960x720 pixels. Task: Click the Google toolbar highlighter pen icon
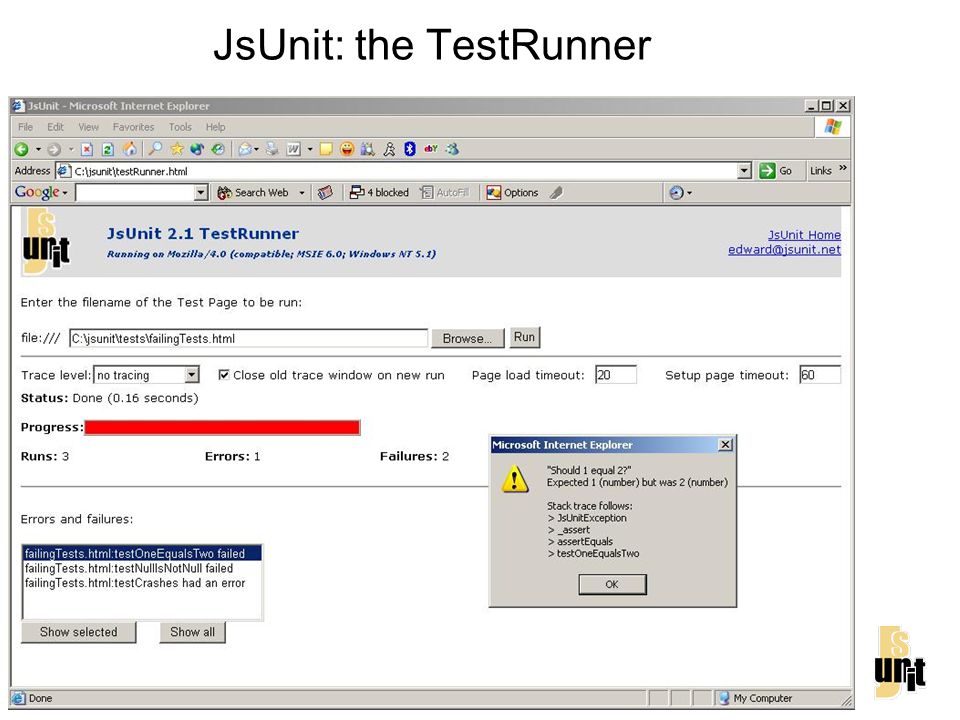(556, 193)
